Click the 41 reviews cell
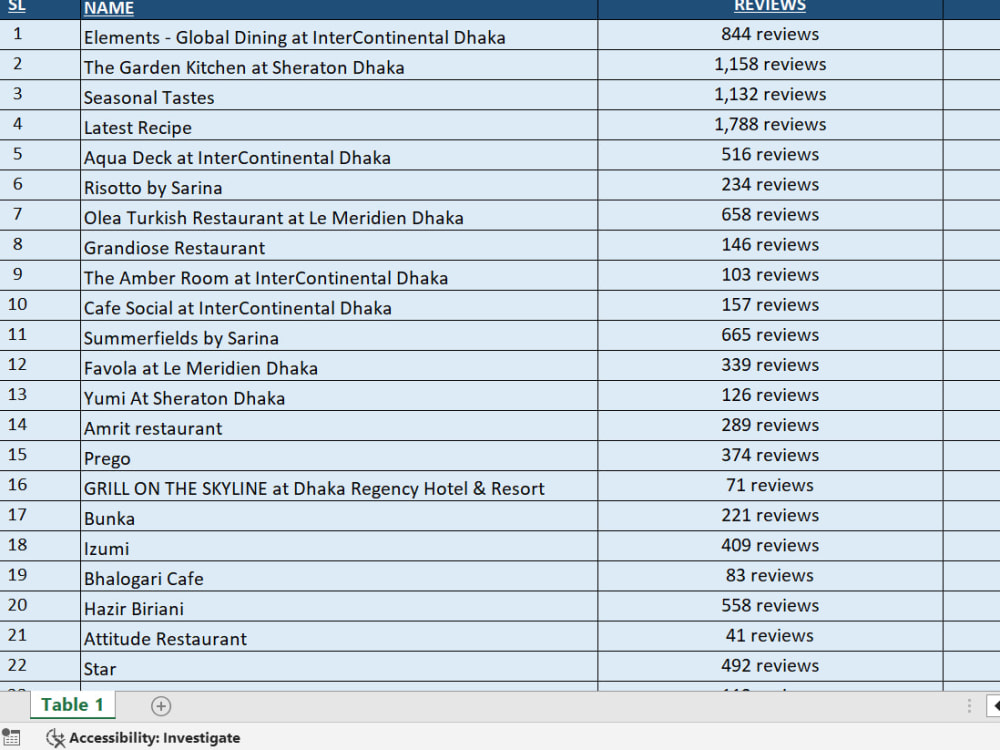This screenshot has width=1000, height=750. (x=770, y=636)
